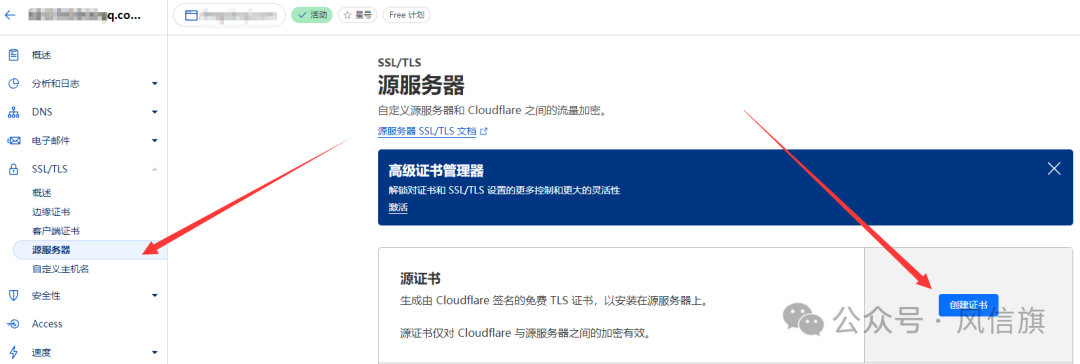Viewport: 1080px width, 364px height.
Task: Click the 高级证书管理器 banner title
Action: pos(436,171)
